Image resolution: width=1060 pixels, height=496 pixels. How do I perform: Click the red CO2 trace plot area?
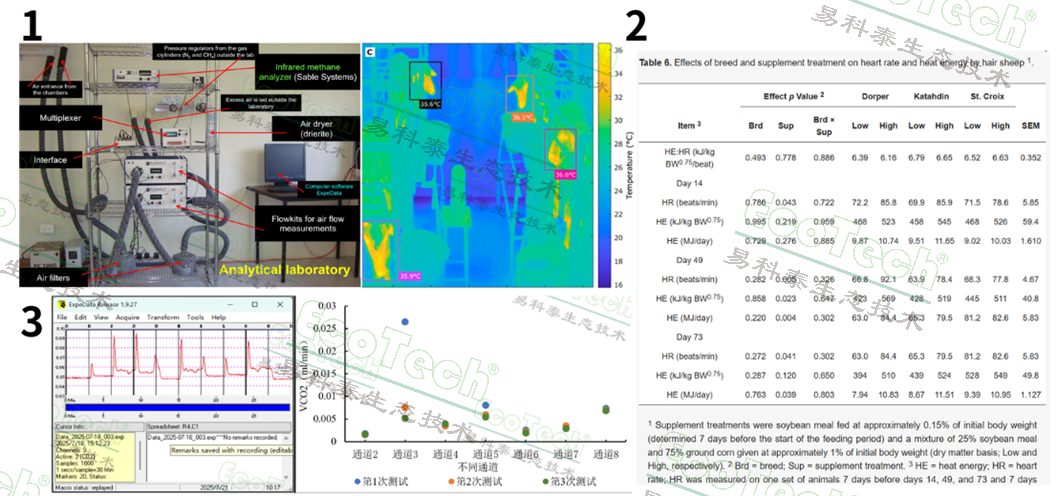tap(178, 363)
